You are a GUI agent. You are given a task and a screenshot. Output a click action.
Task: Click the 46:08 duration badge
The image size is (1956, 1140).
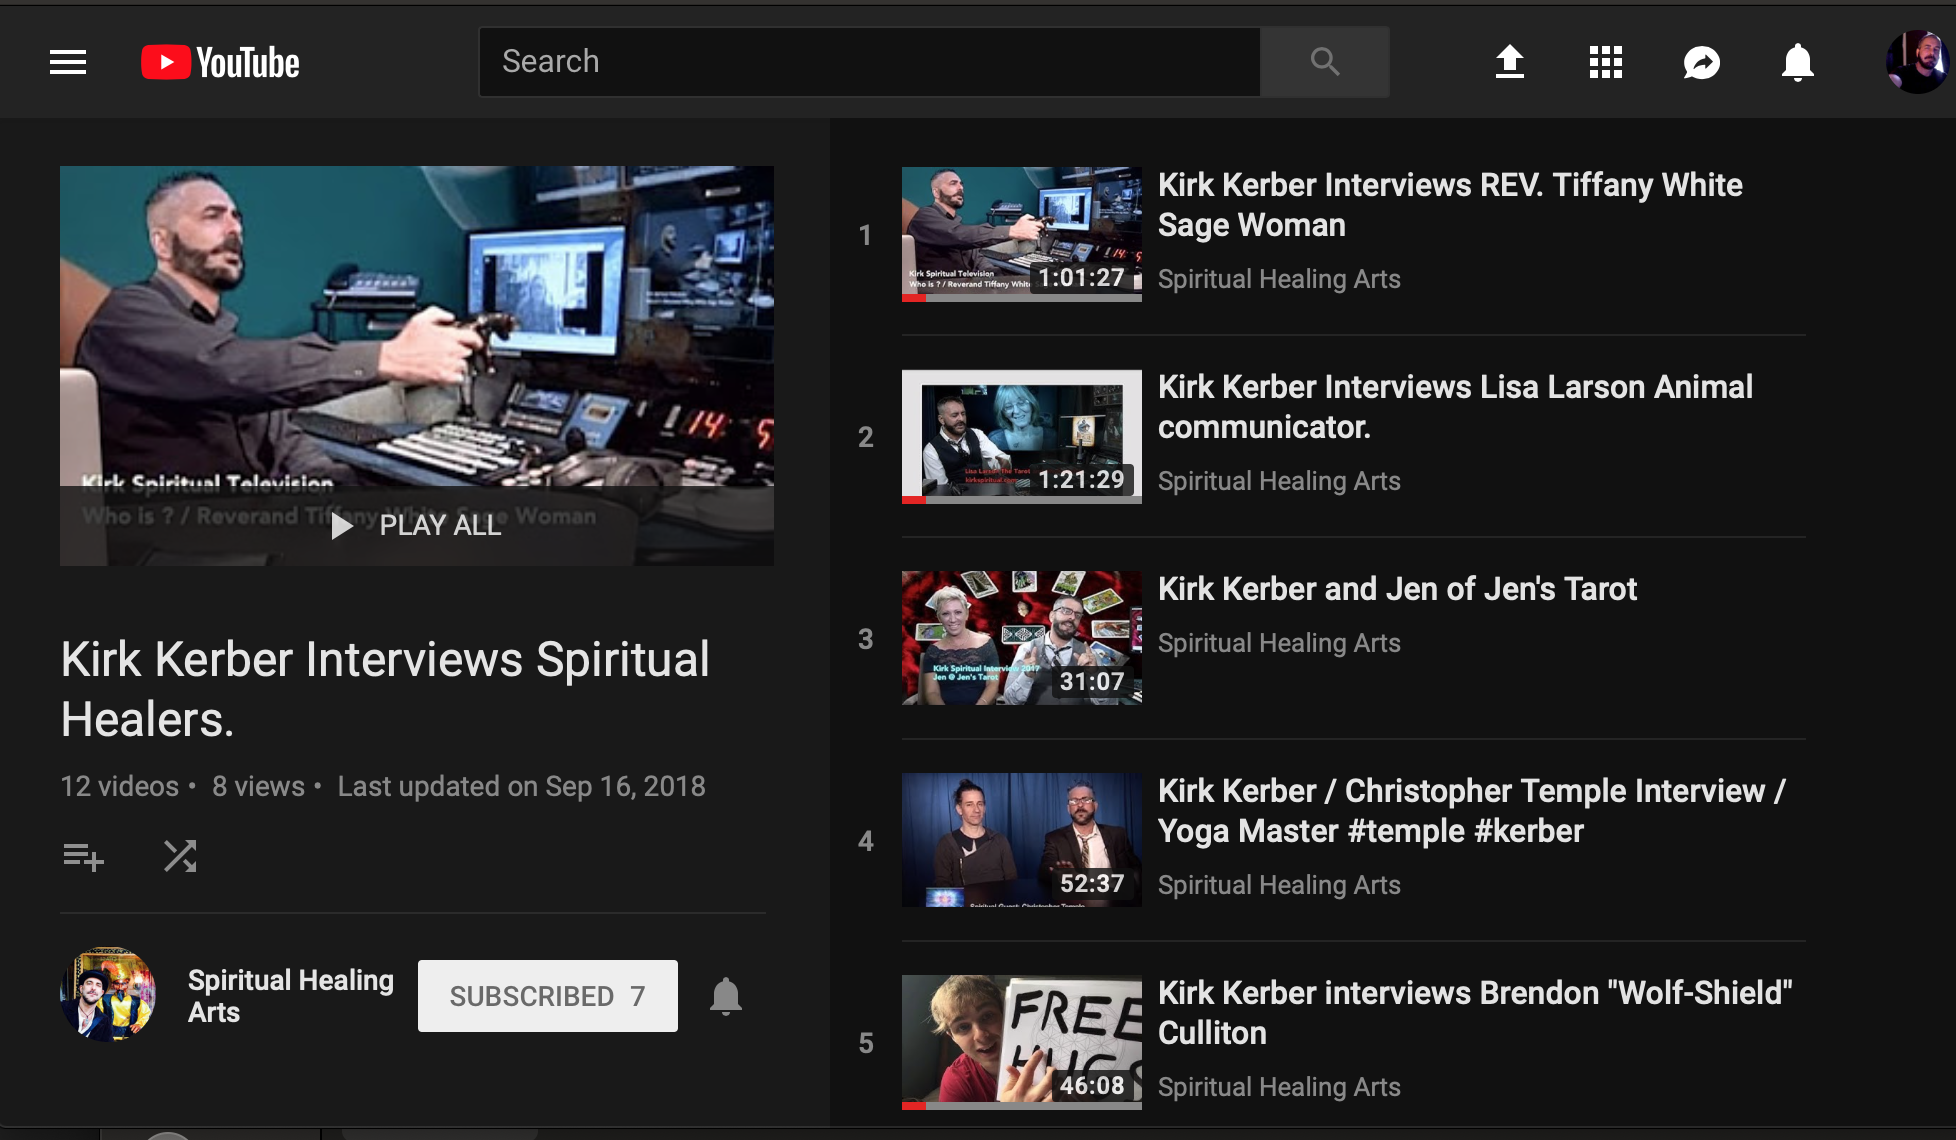click(1092, 1086)
